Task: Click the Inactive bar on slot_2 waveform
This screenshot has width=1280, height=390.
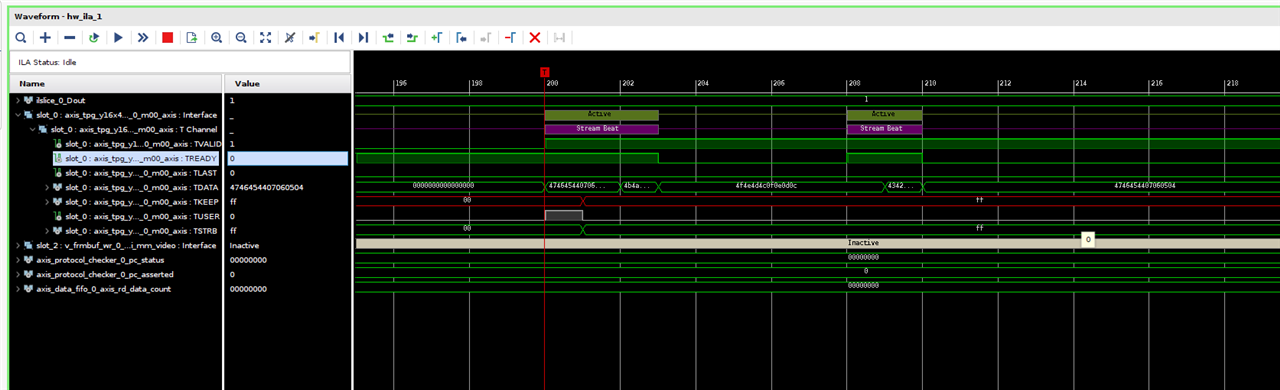Action: [x=817, y=243]
